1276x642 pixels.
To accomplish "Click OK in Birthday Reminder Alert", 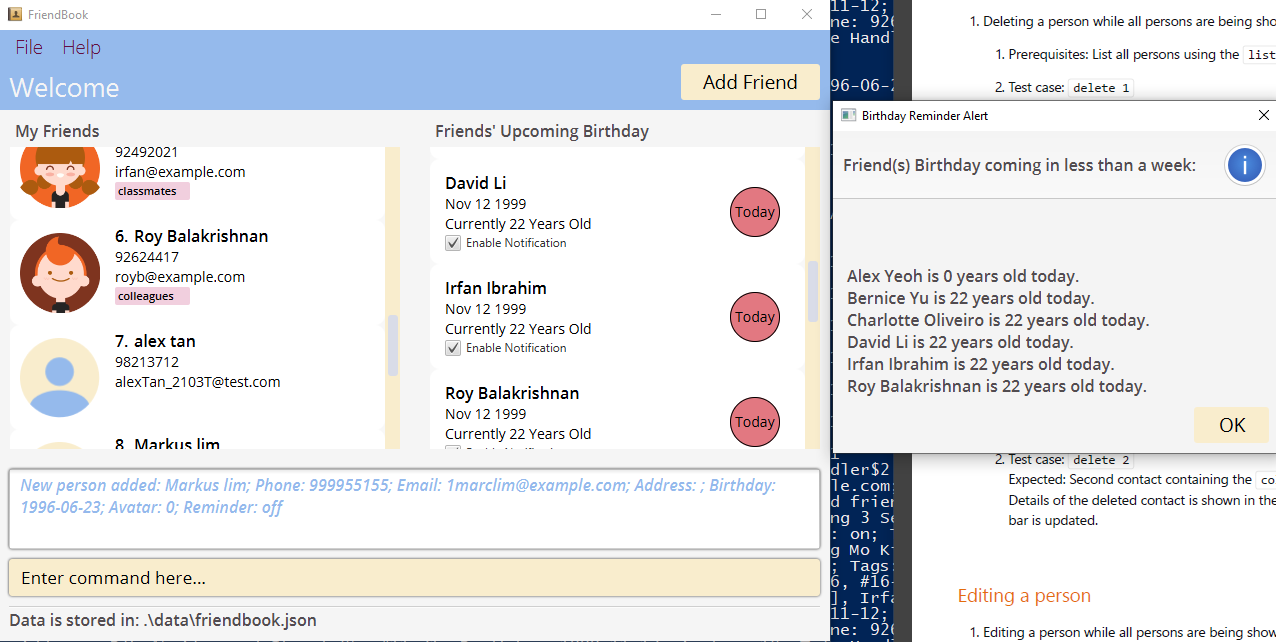I will 1232,425.
